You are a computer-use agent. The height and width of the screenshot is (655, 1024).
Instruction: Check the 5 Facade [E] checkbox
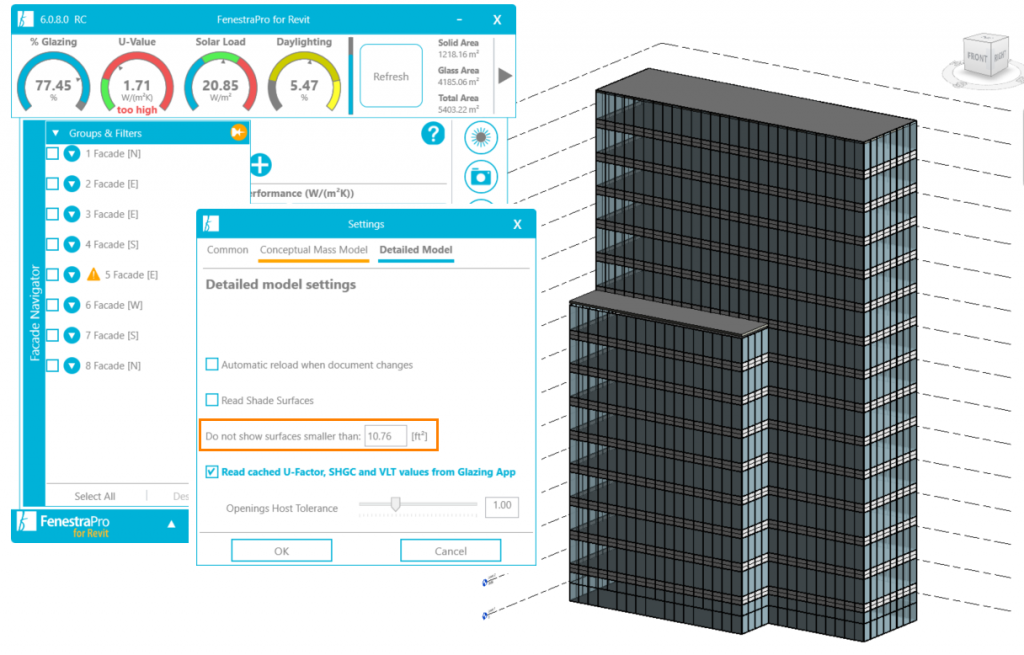(52, 274)
